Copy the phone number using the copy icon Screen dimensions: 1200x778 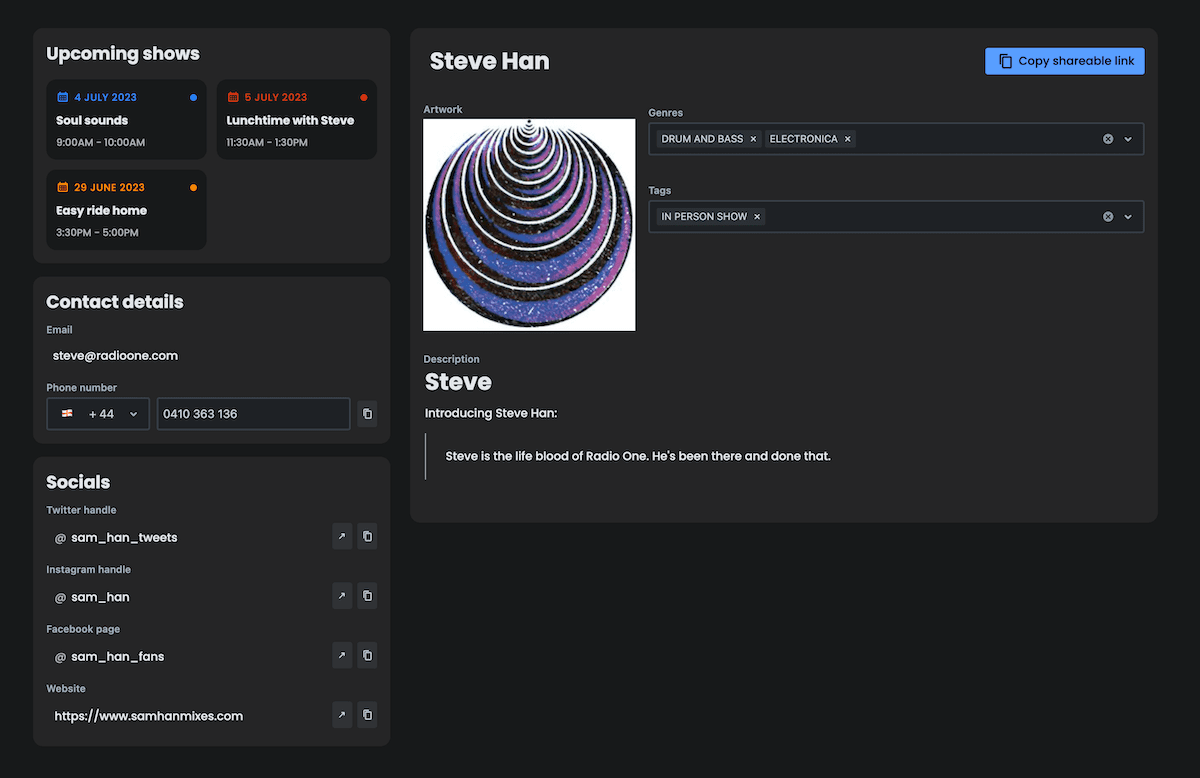point(367,413)
